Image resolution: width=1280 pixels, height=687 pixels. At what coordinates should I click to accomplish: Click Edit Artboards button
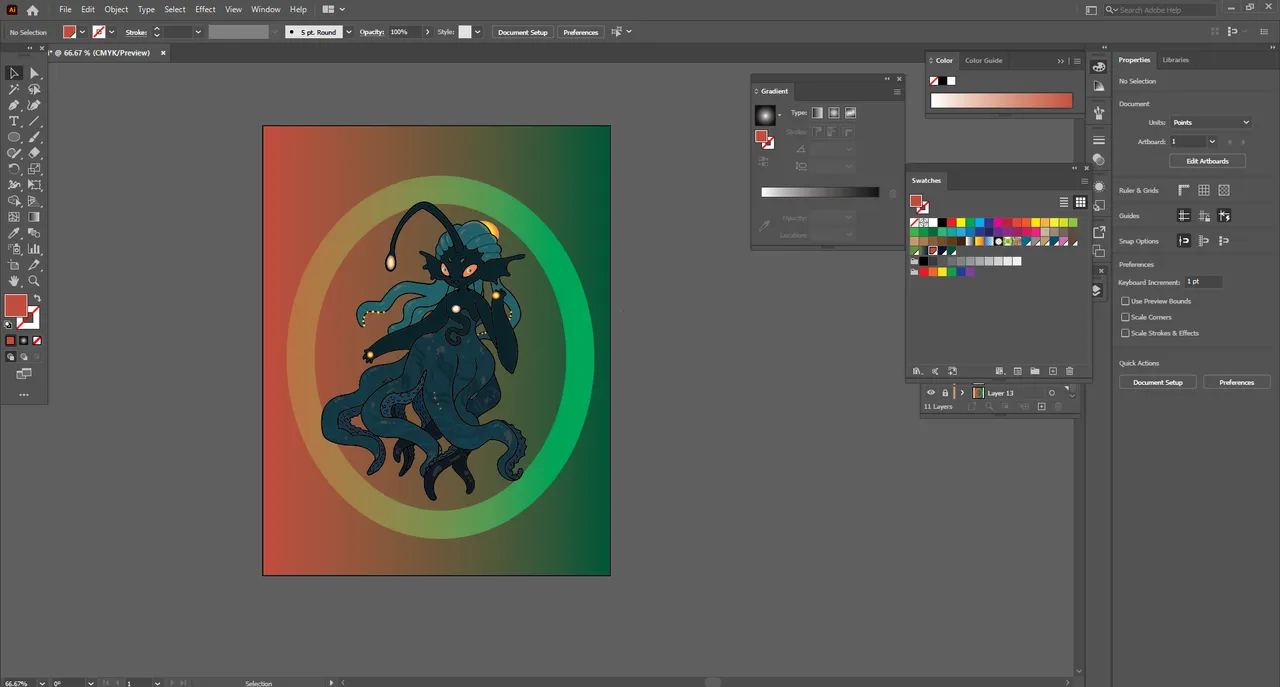[1207, 161]
